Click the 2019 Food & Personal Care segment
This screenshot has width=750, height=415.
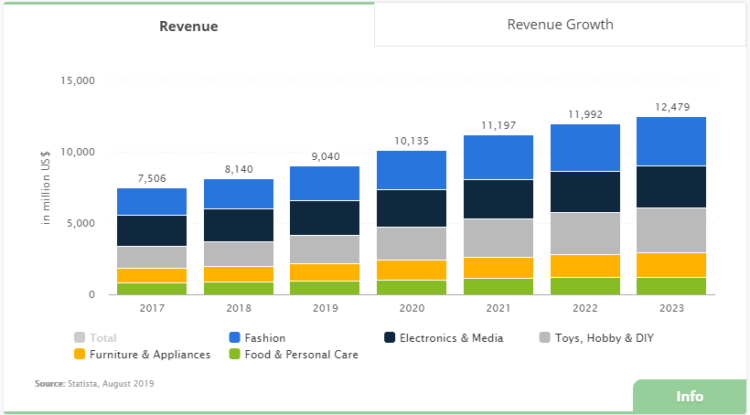pyautogui.click(x=324, y=287)
